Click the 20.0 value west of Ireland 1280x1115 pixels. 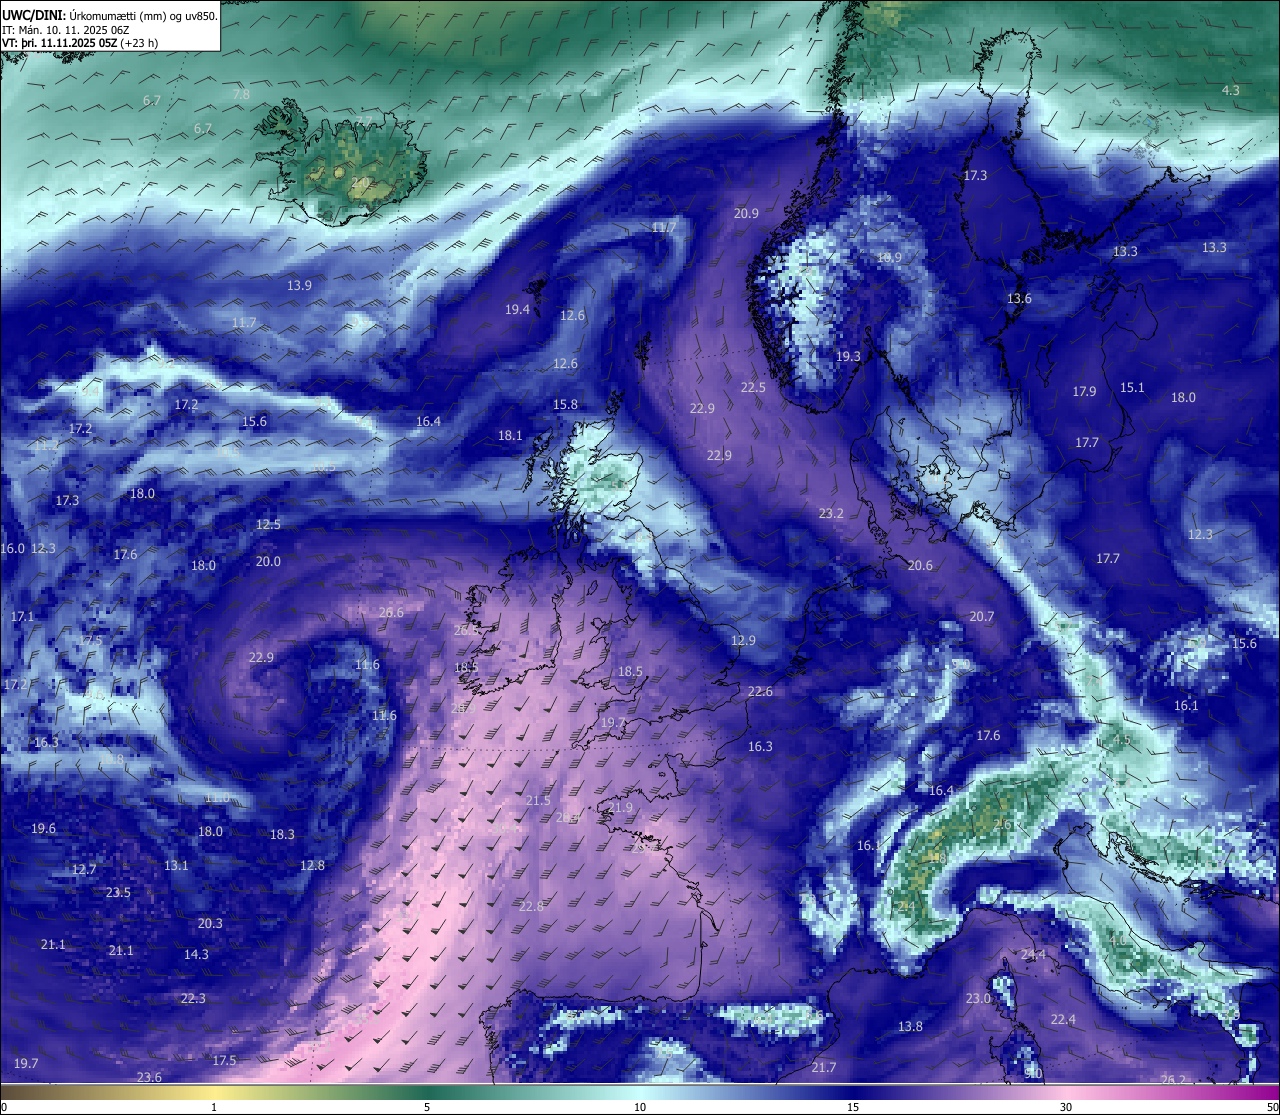pos(268,561)
